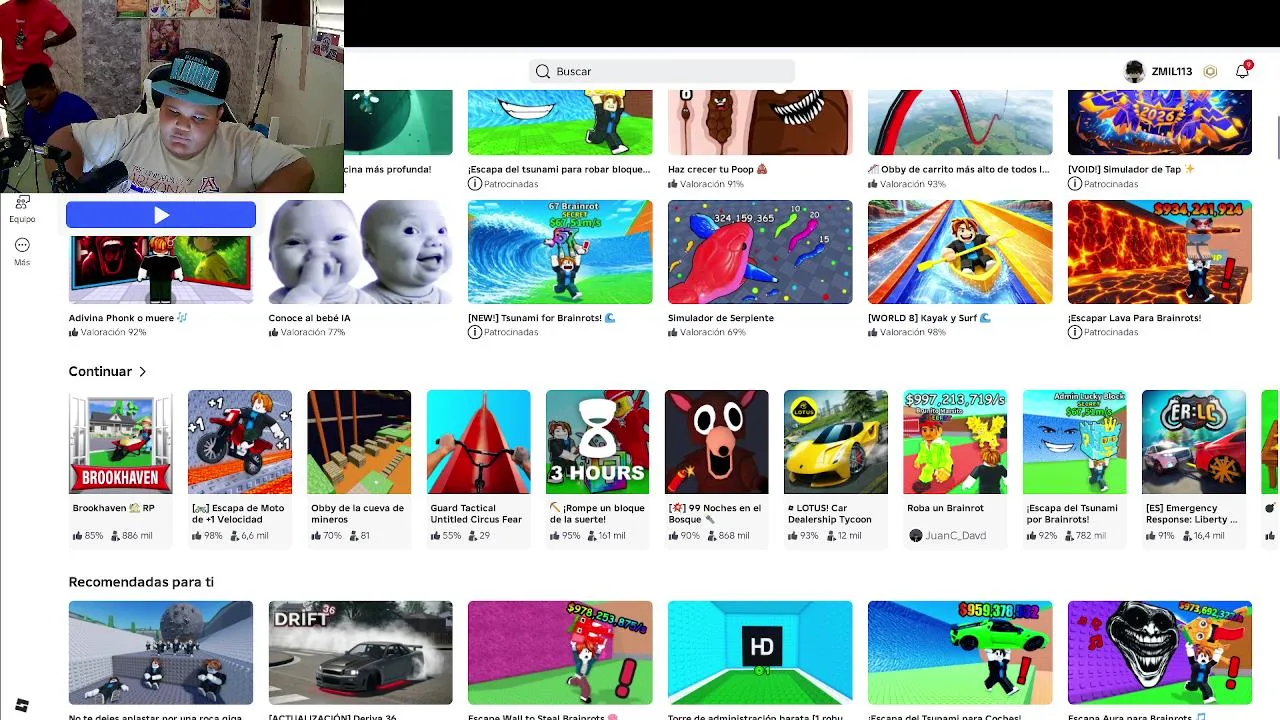Open [NEW!] Tsunami for Brainrots game

(560, 252)
